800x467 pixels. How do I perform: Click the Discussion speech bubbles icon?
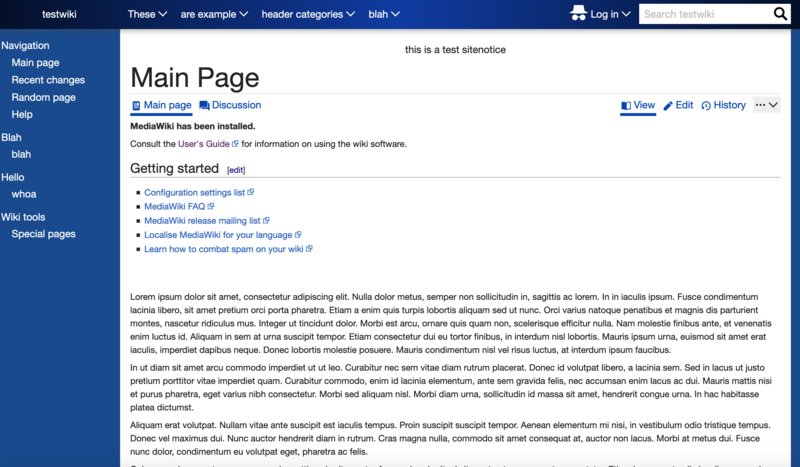click(x=204, y=106)
